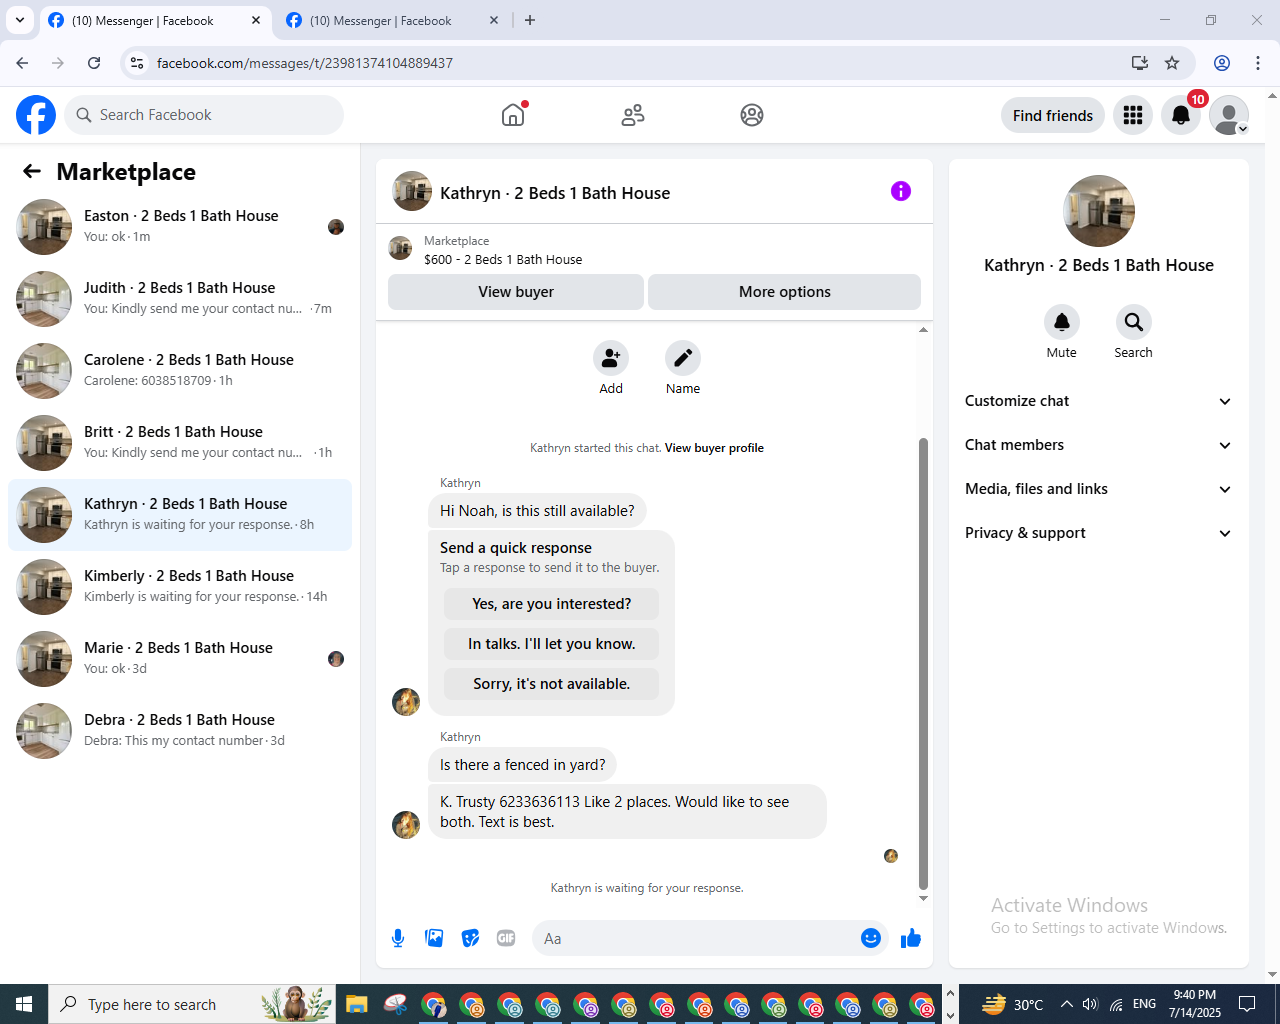Edit the chat name with pencil icon
This screenshot has height=1024, width=1280.
click(683, 358)
